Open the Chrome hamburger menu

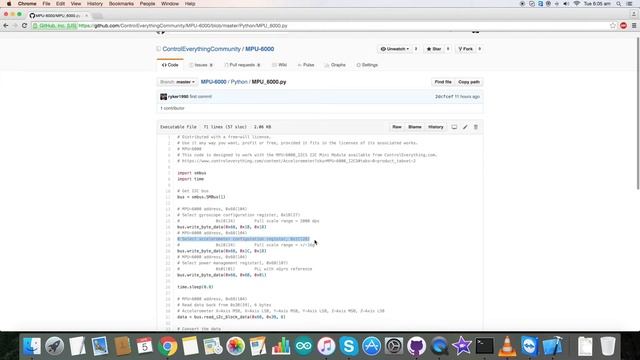[634, 25]
